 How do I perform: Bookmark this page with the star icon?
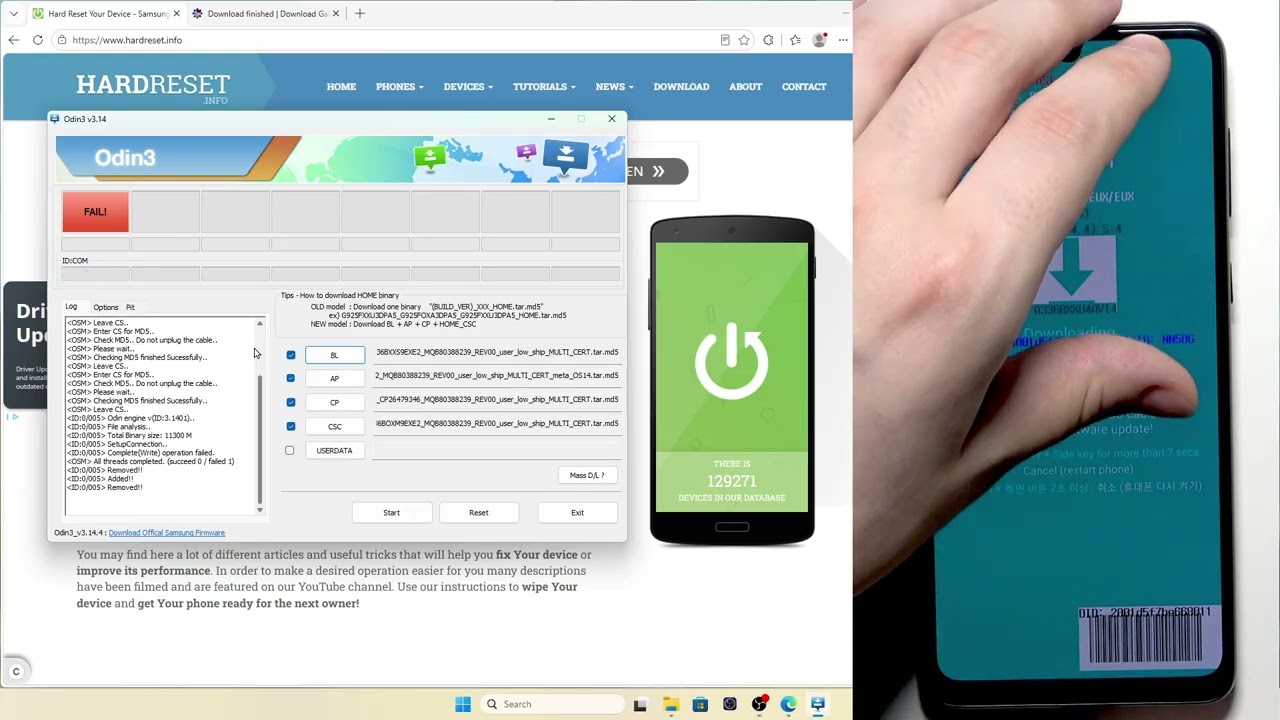[x=744, y=40]
